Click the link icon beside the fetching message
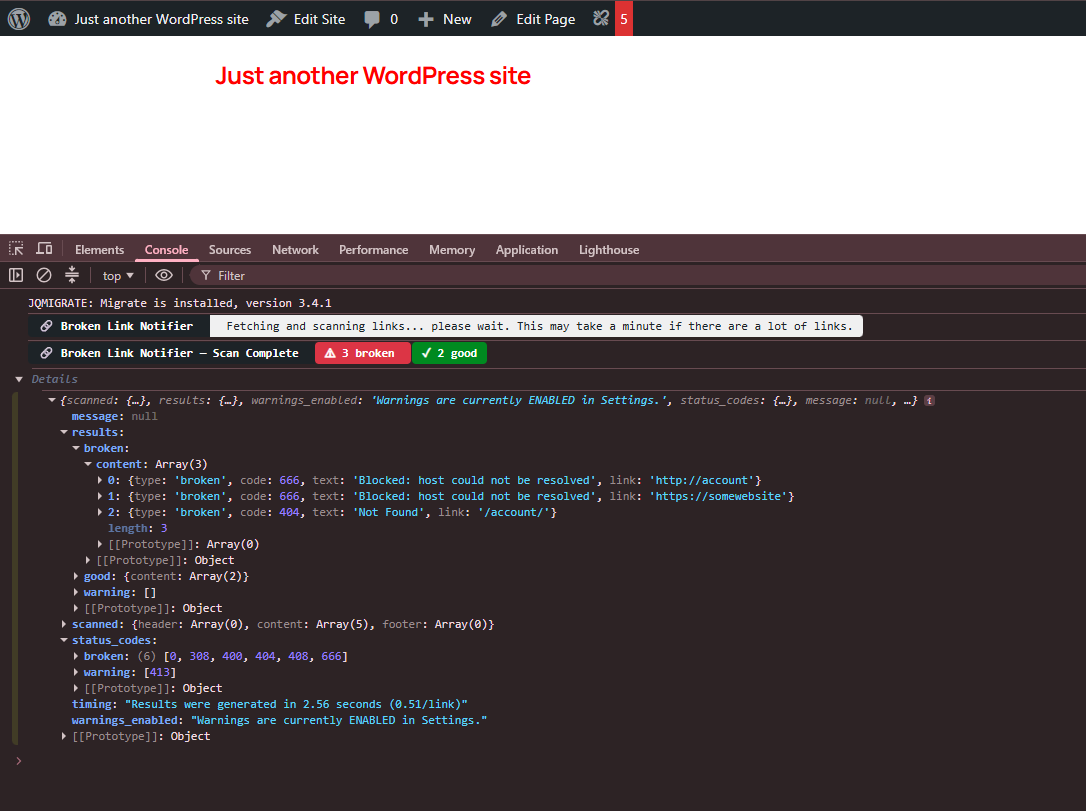This screenshot has height=811, width=1086. coord(46,326)
